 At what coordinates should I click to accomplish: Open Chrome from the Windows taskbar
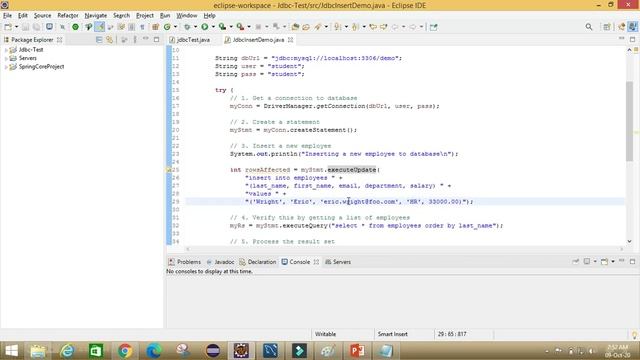click(x=125, y=351)
